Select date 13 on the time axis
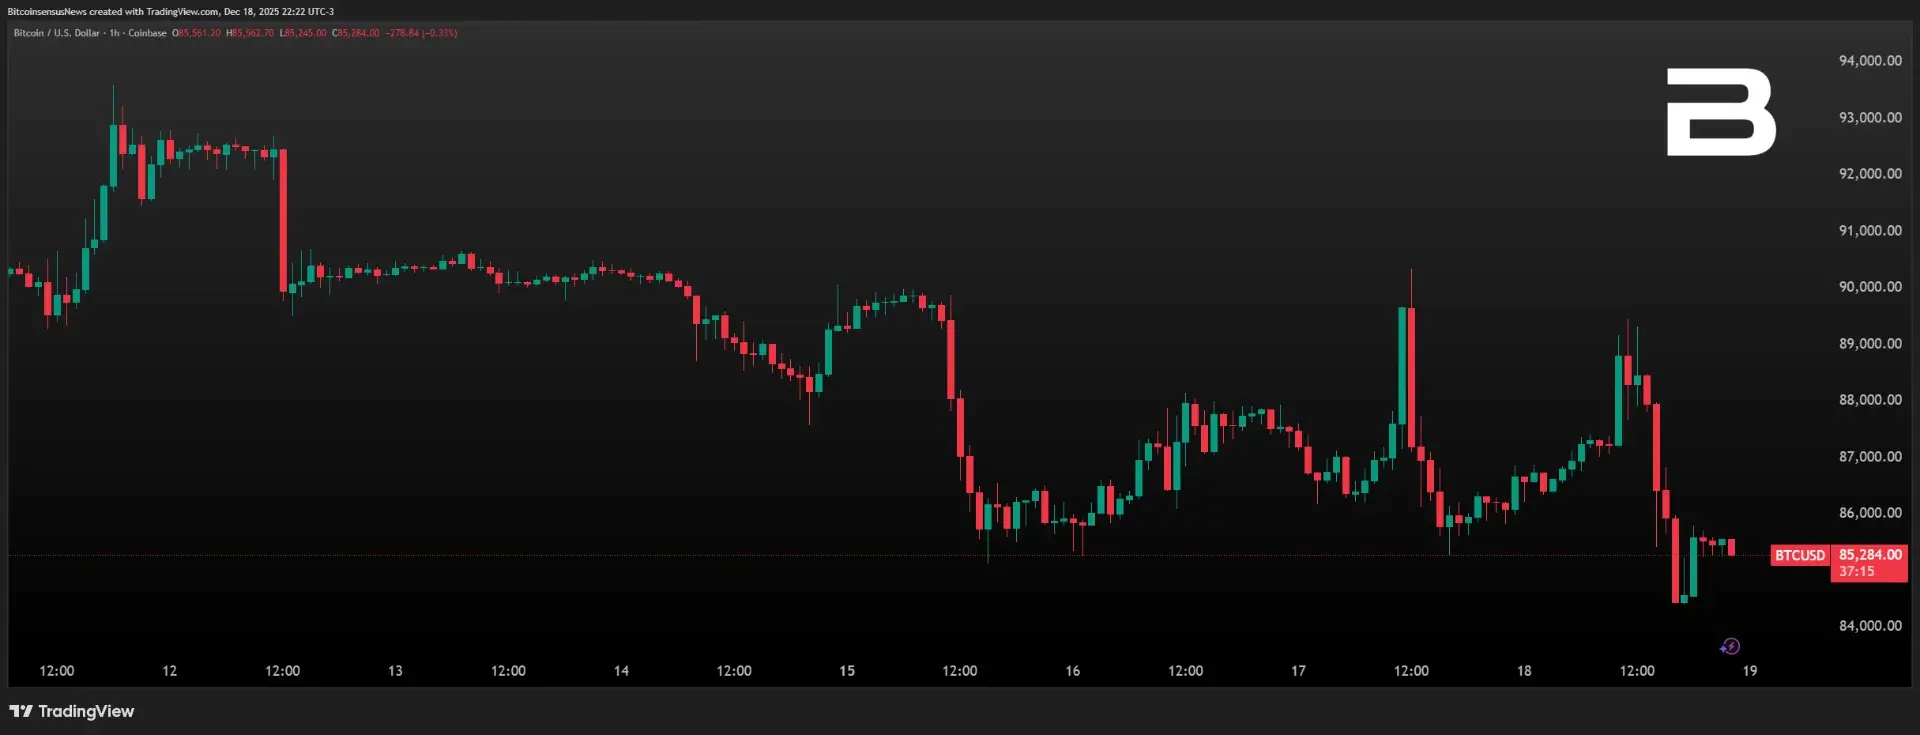The image size is (1920, 735). pyautogui.click(x=395, y=671)
